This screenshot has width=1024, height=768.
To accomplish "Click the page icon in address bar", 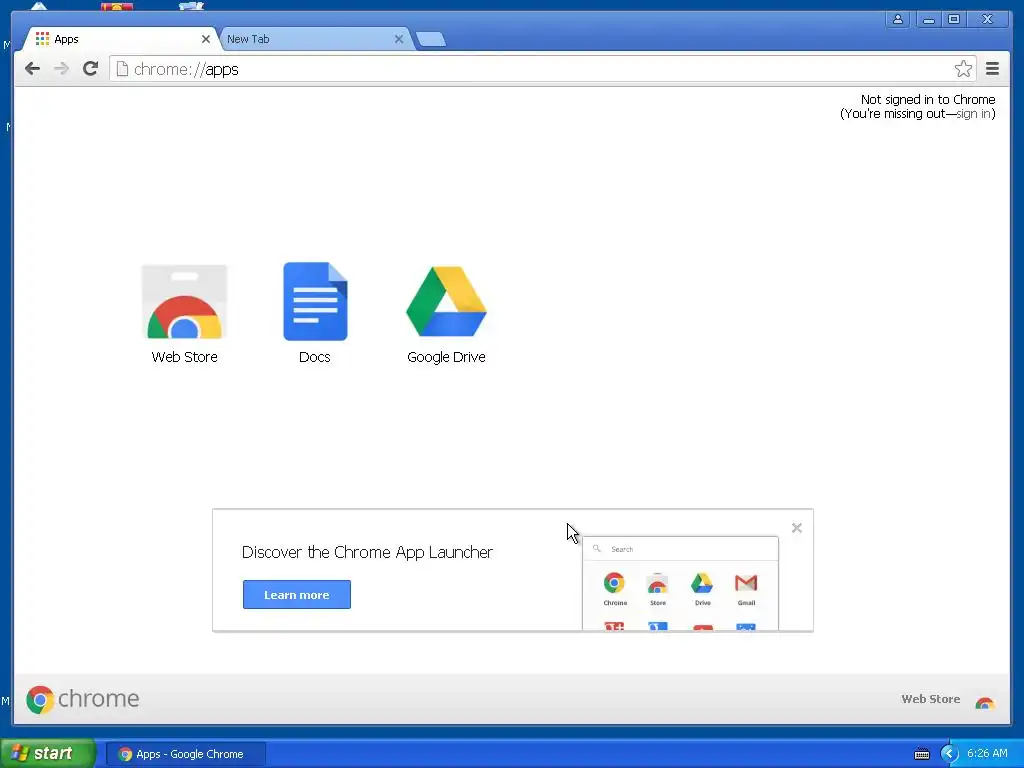I will click(121, 69).
